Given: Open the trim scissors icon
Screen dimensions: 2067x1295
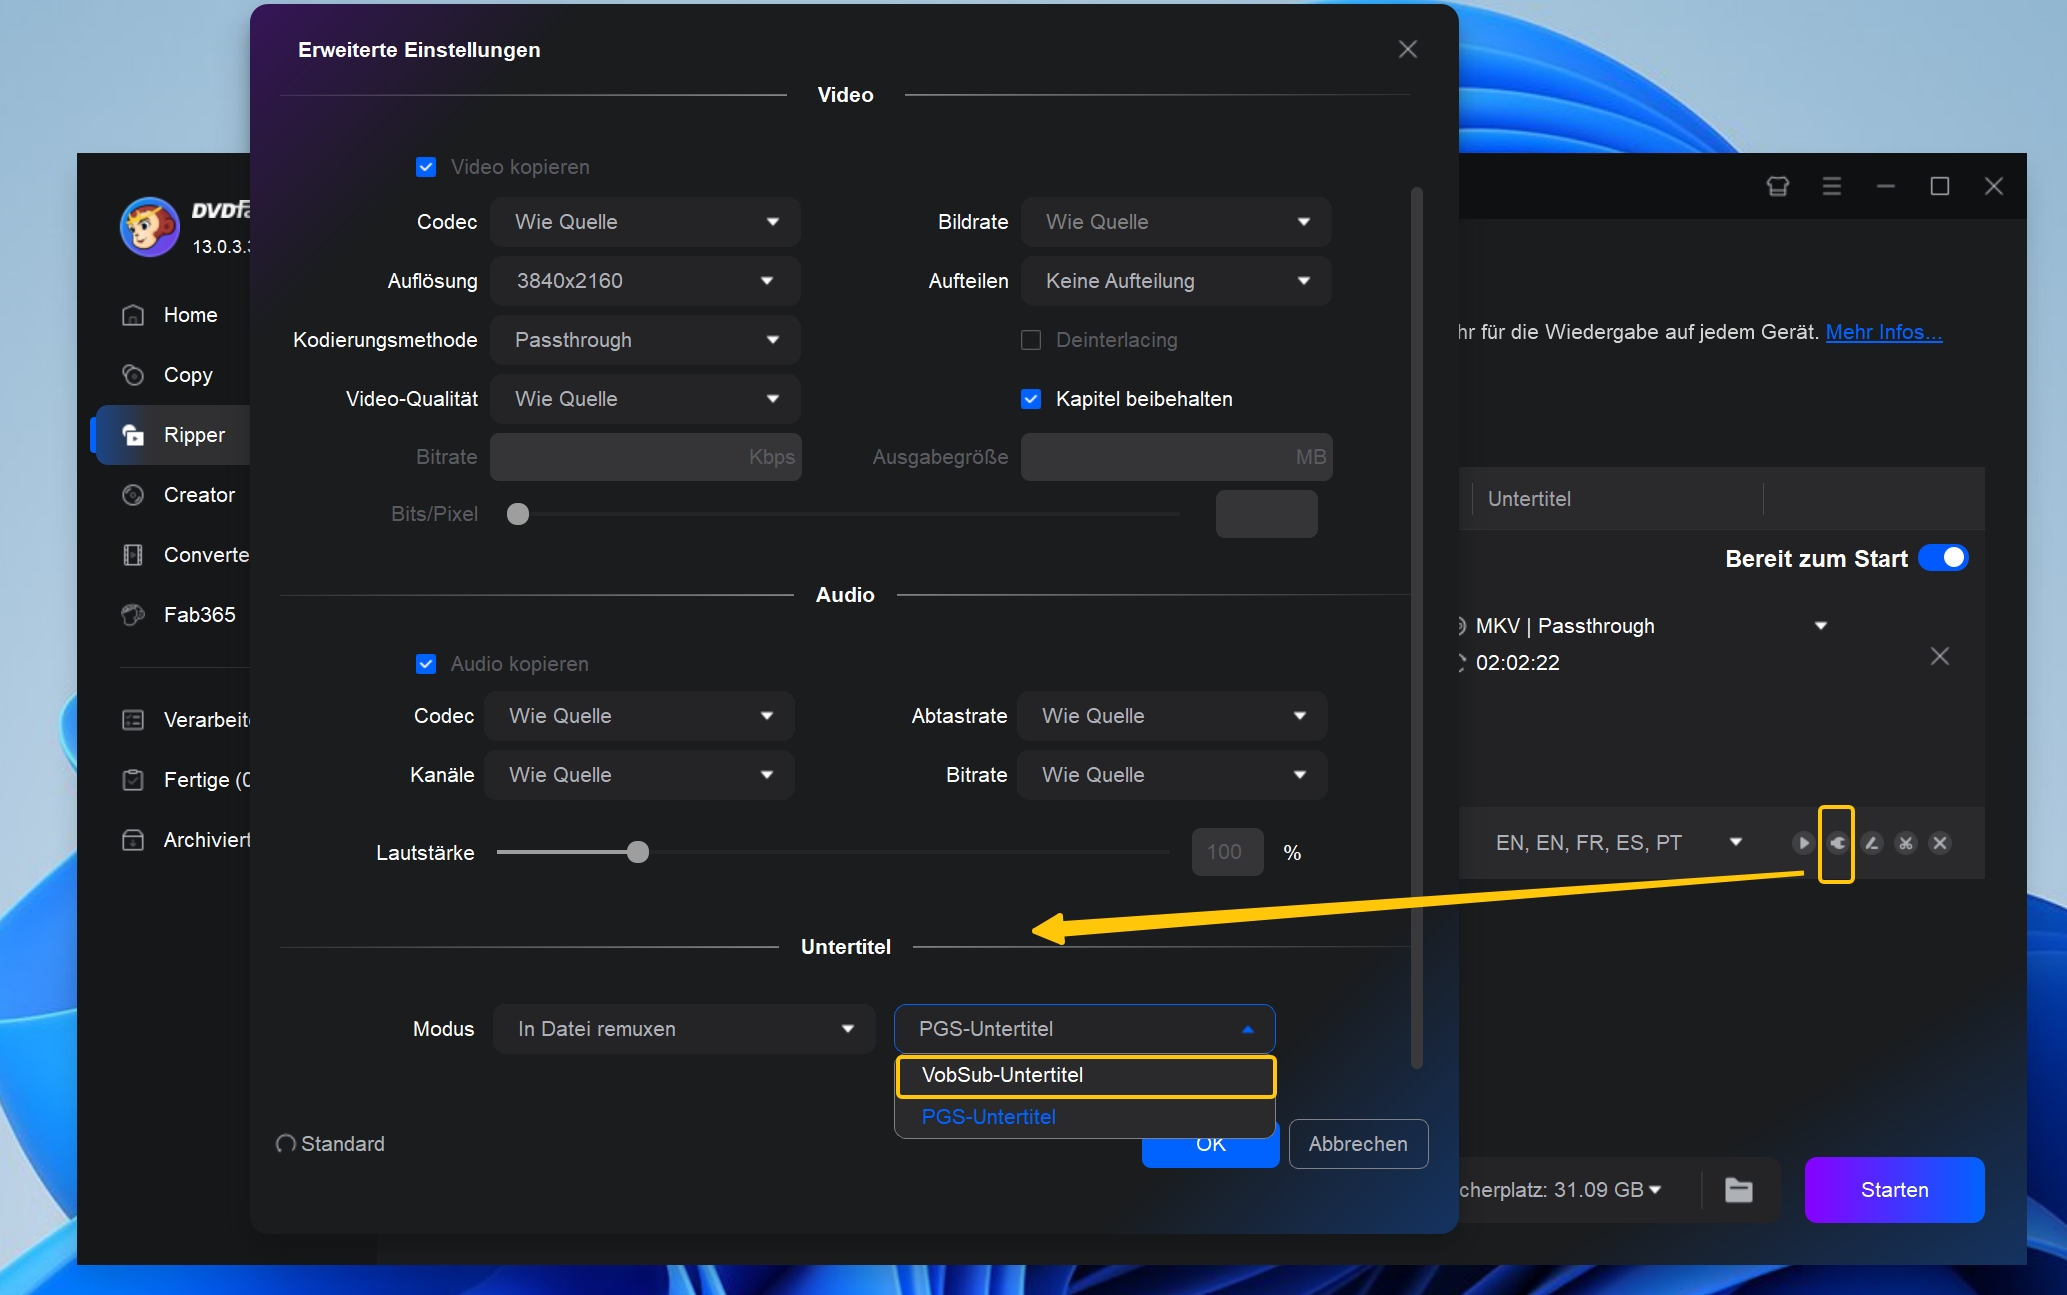Looking at the screenshot, I should pyautogui.click(x=1906, y=843).
